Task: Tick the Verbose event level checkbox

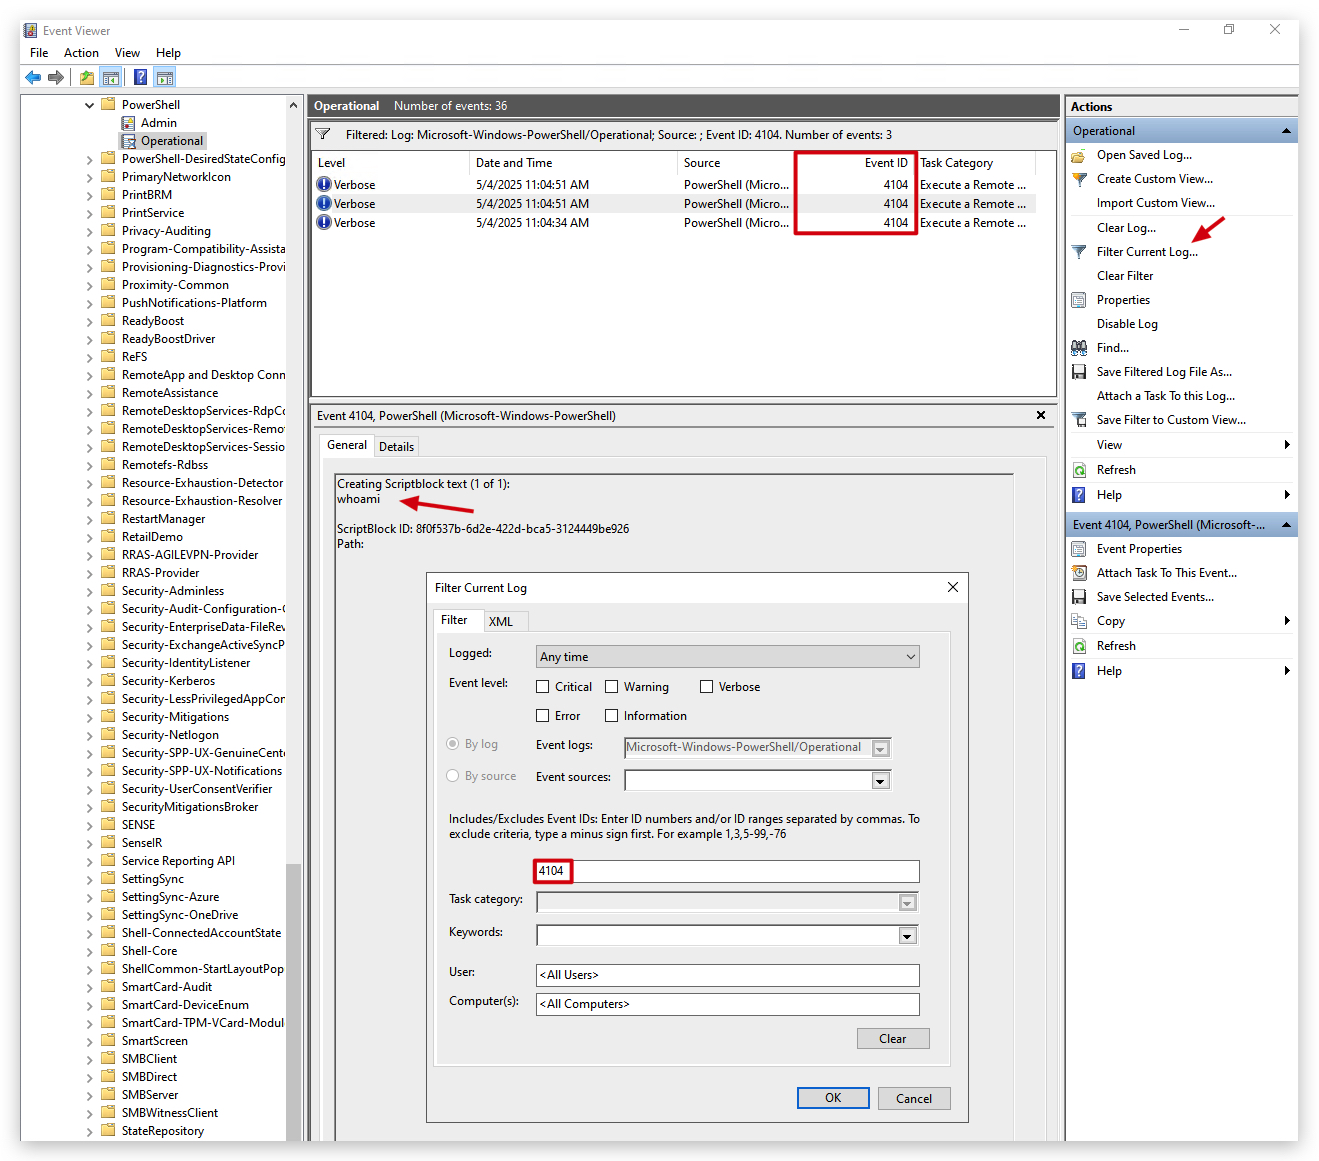Action: tap(707, 687)
